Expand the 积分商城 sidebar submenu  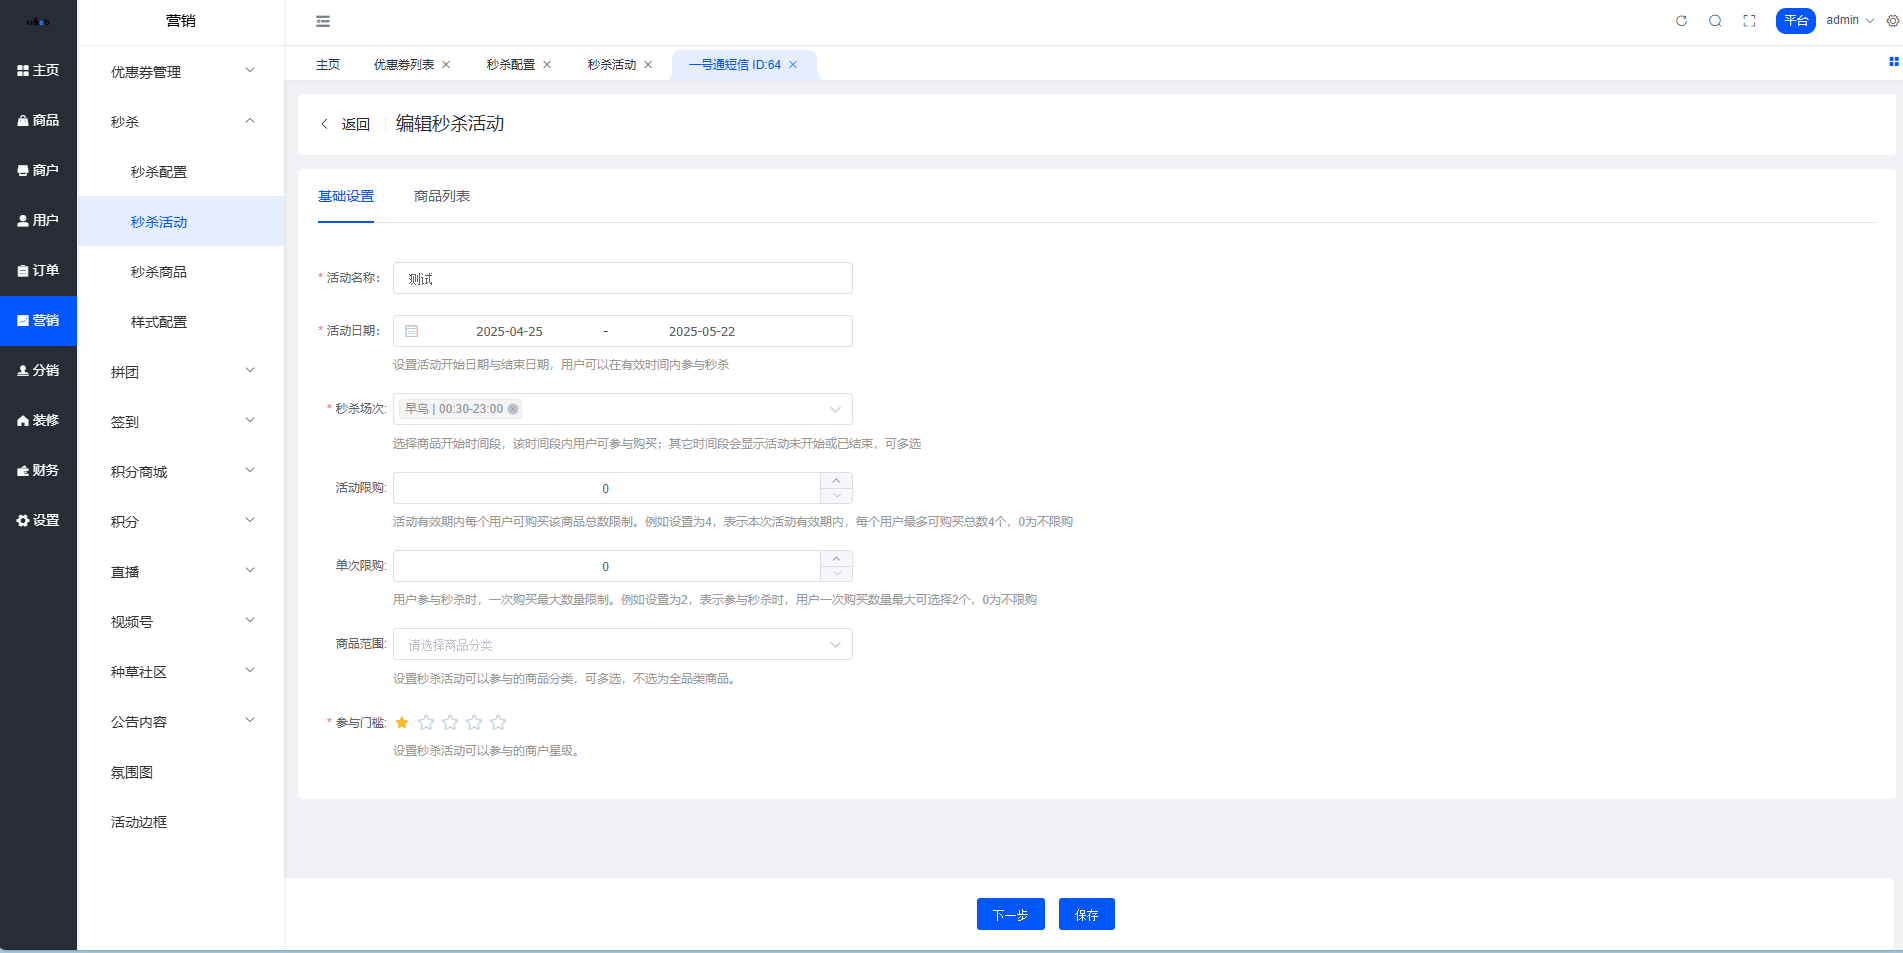coord(180,472)
